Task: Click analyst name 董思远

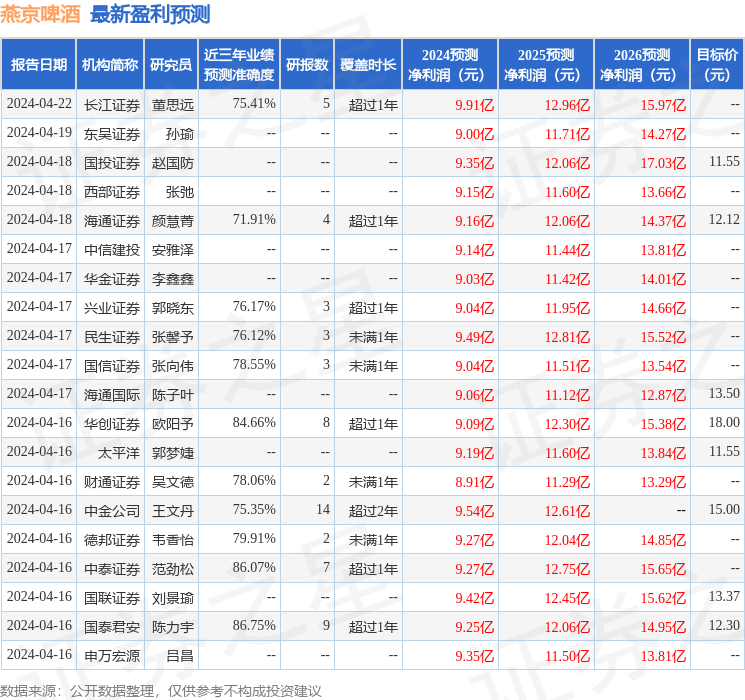Action: click(x=173, y=105)
